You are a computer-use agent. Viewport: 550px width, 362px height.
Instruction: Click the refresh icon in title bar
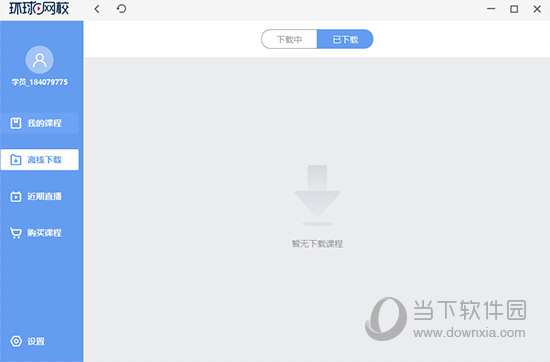coord(121,8)
